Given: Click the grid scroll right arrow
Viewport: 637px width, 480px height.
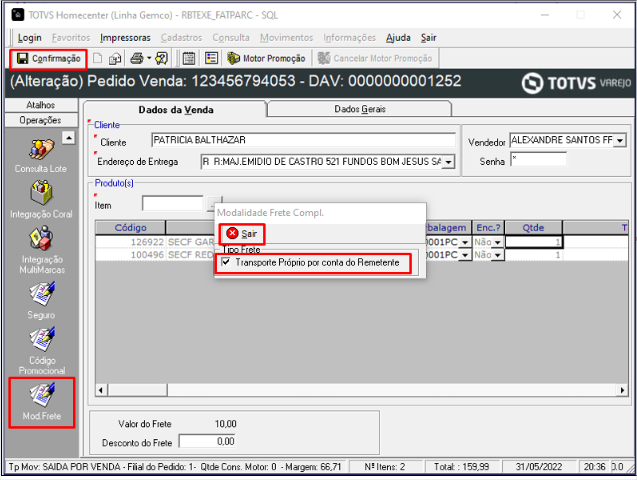Looking at the screenshot, I should (x=622, y=390).
